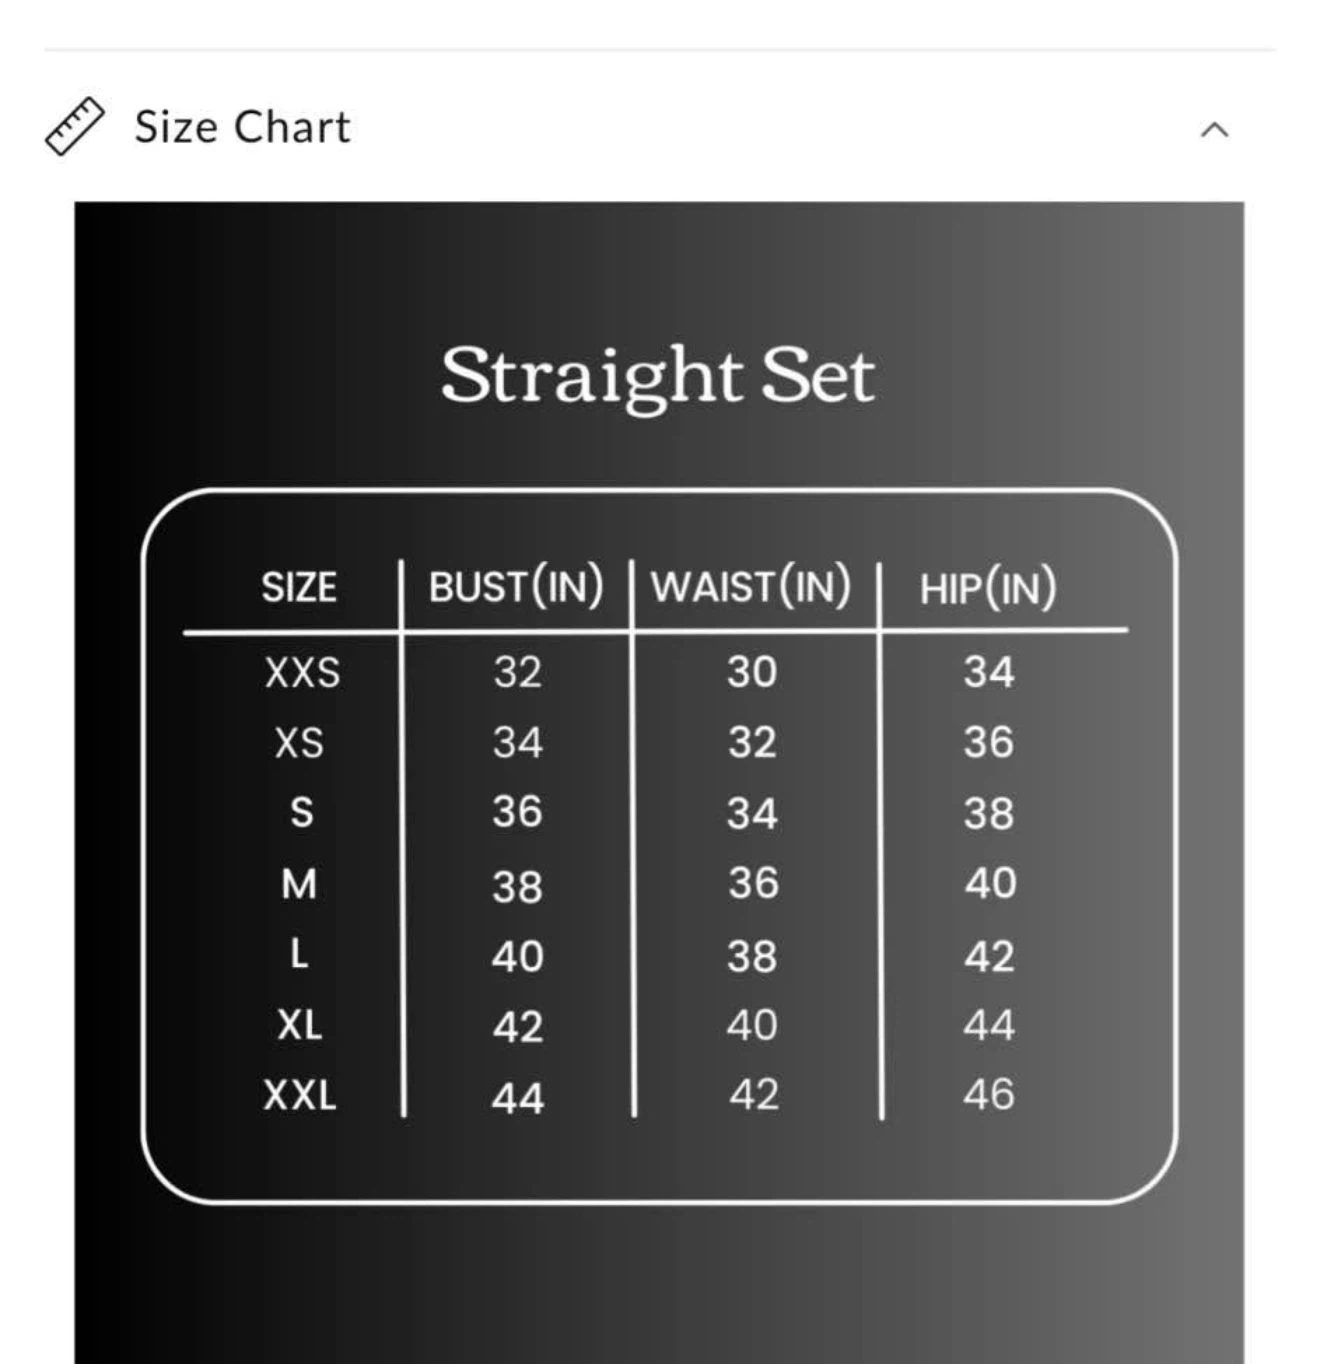Open the size chart image
The width and height of the screenshot is (1320, 1364).
point(659,782)
